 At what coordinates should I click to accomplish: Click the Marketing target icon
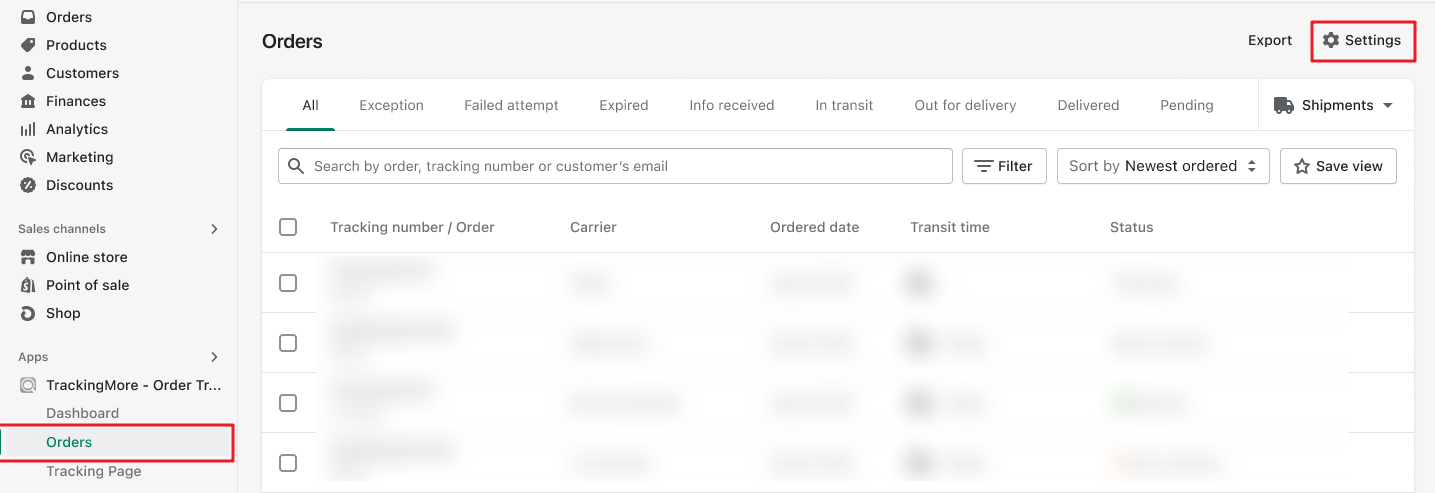(28, 157)
